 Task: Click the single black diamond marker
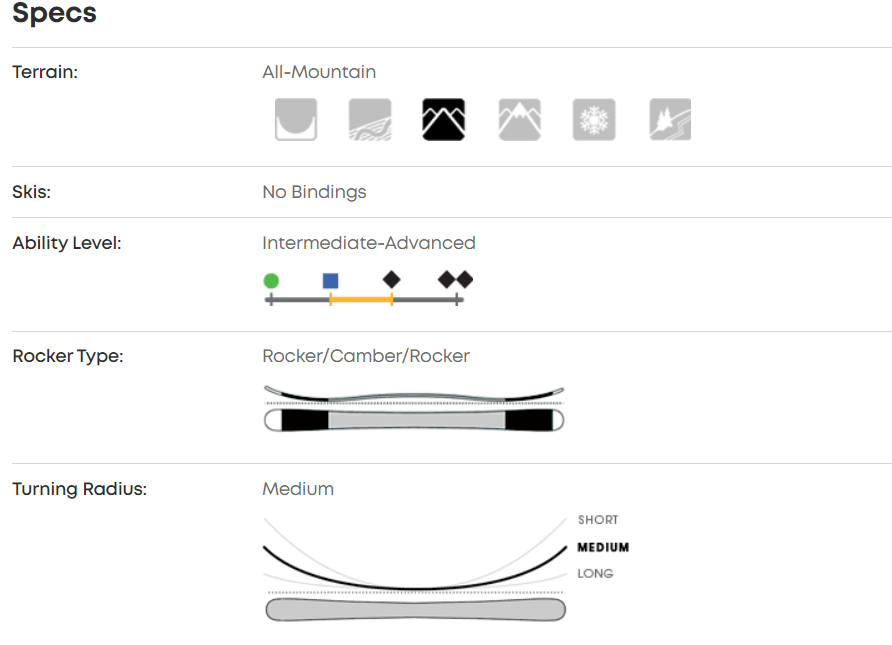click(392, 280)
